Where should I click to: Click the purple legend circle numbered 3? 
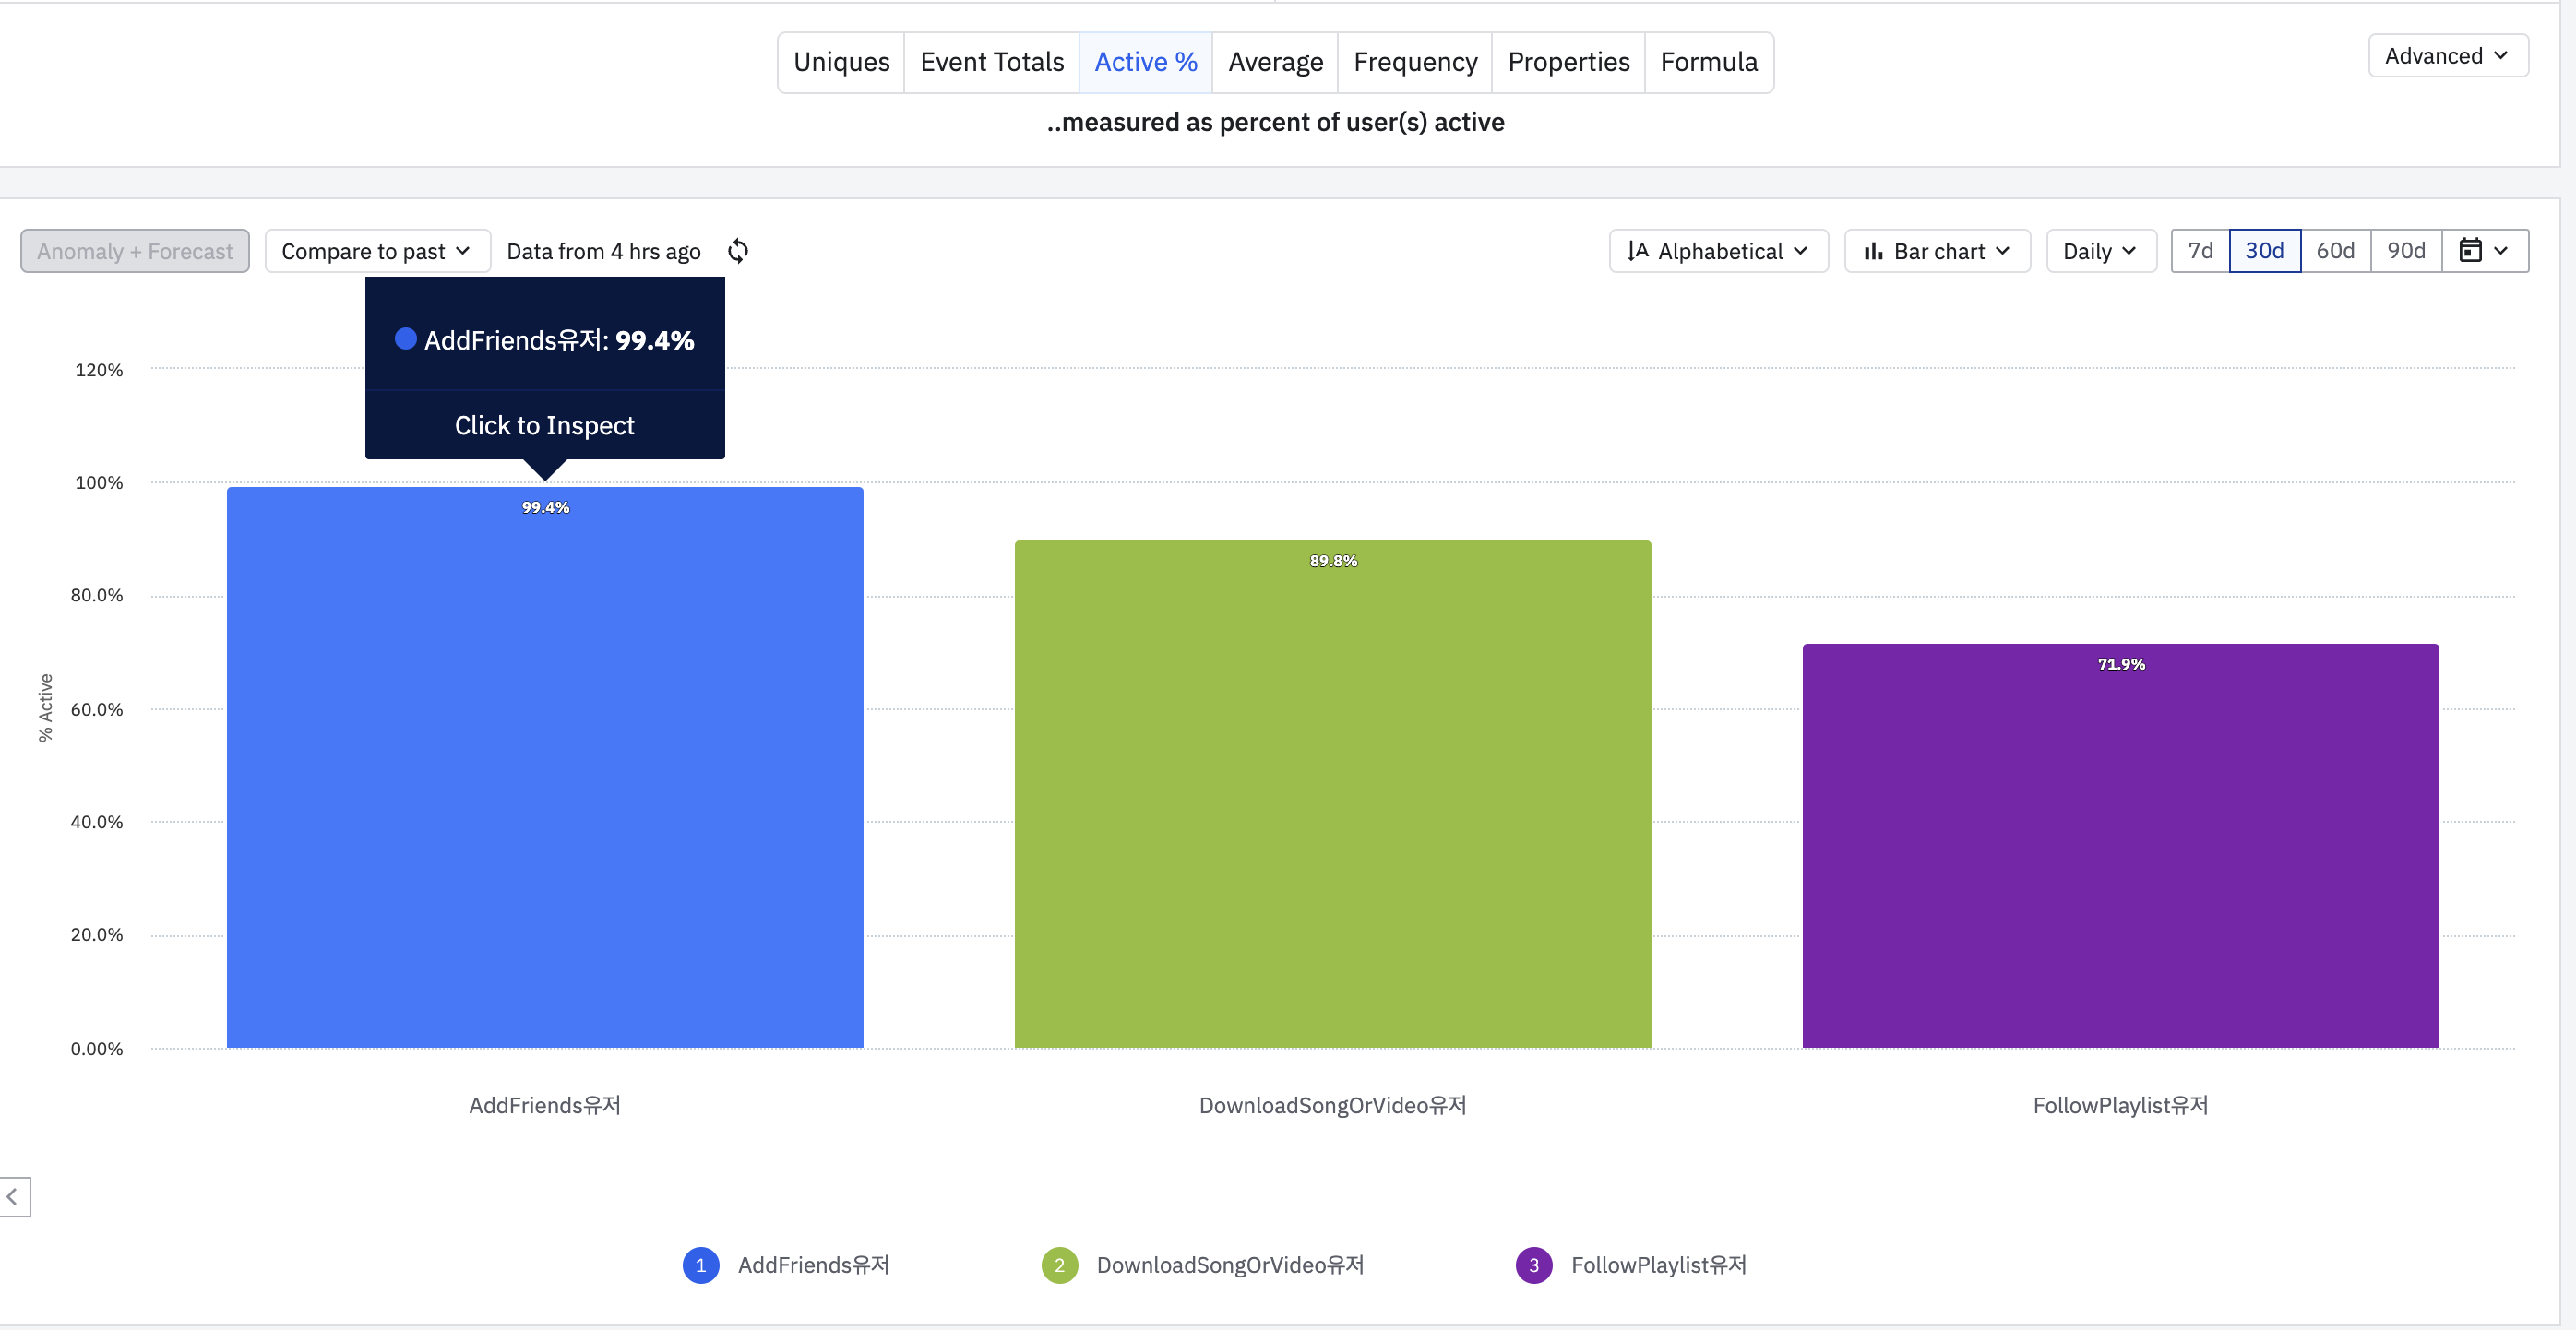click(1533, 1265)
